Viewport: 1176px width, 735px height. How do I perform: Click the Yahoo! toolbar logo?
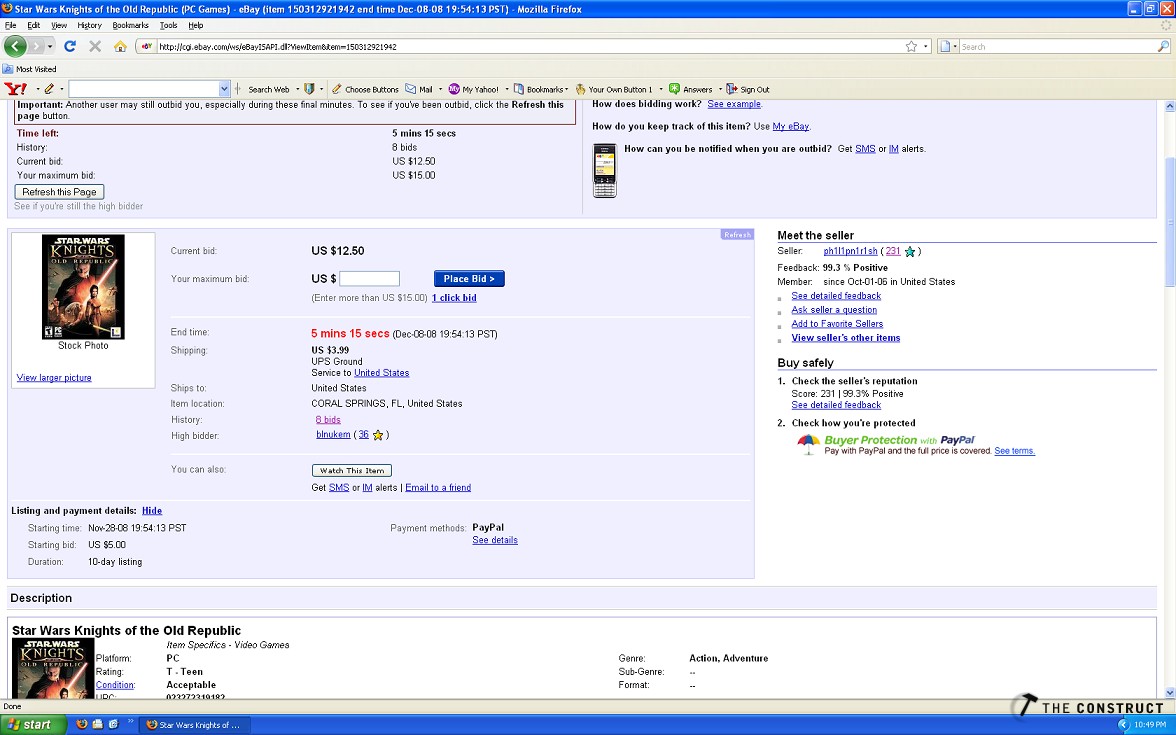[x=16, y=89]
